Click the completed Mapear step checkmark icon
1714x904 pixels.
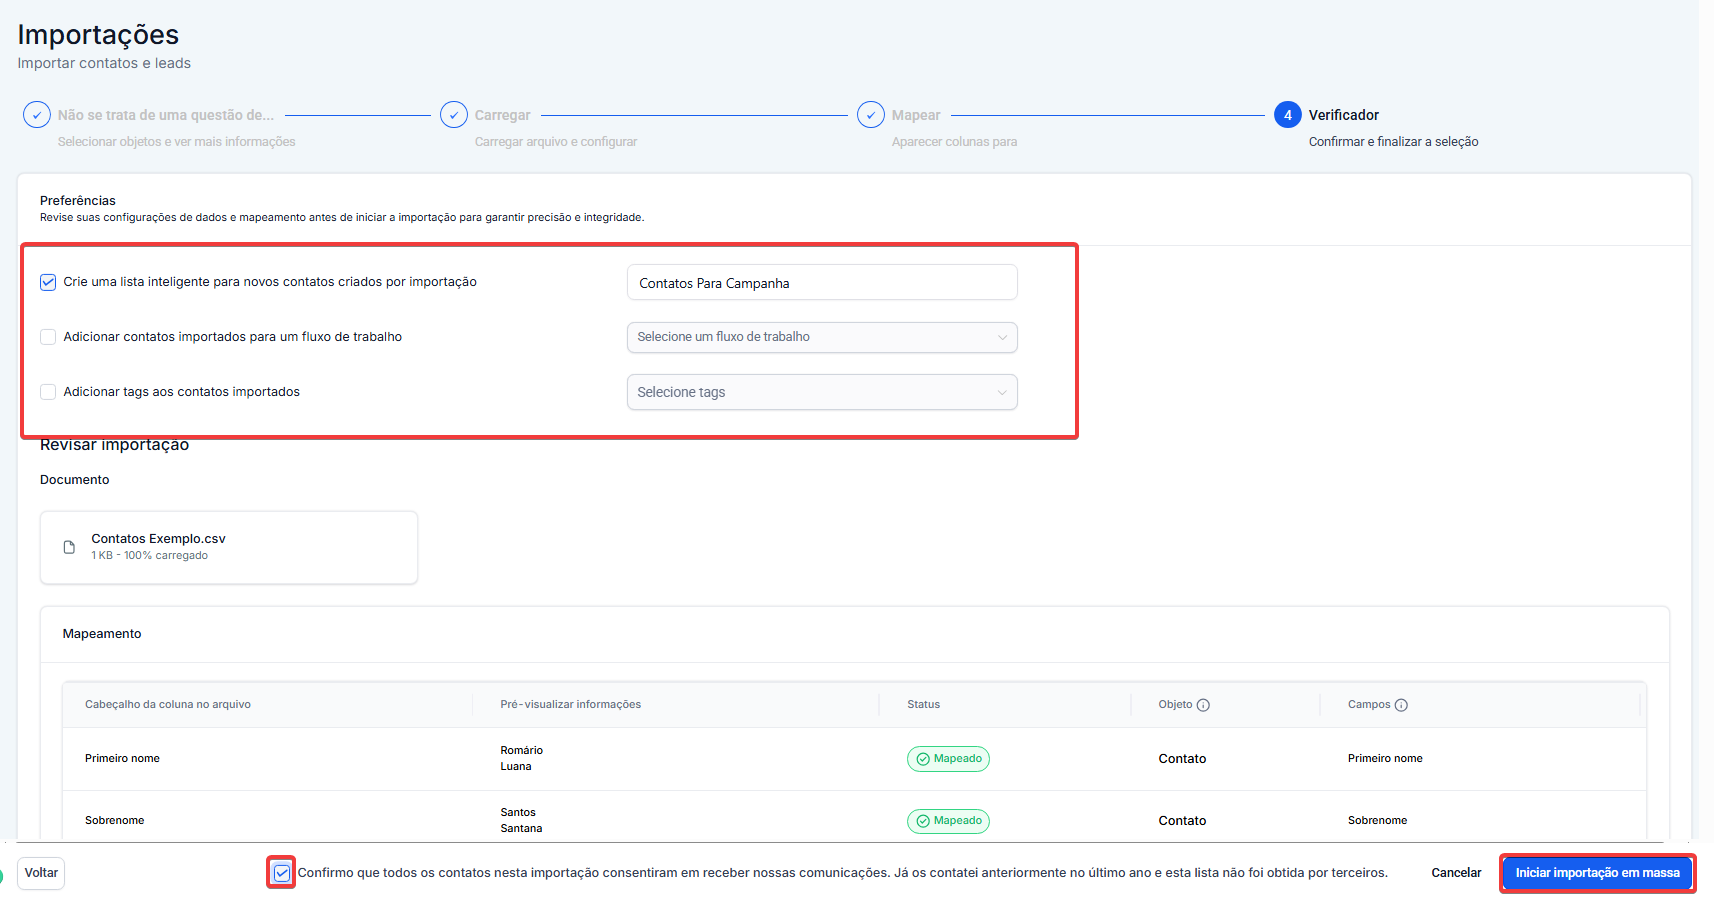[x=871, y=115]
